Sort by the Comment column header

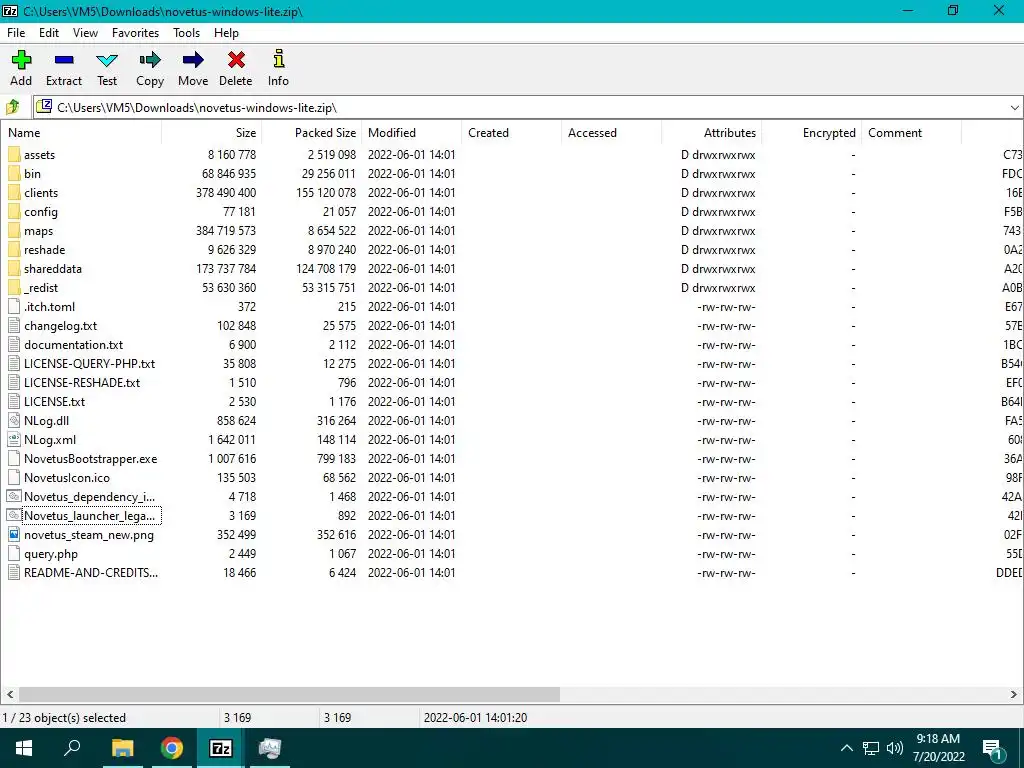[912, 133]
